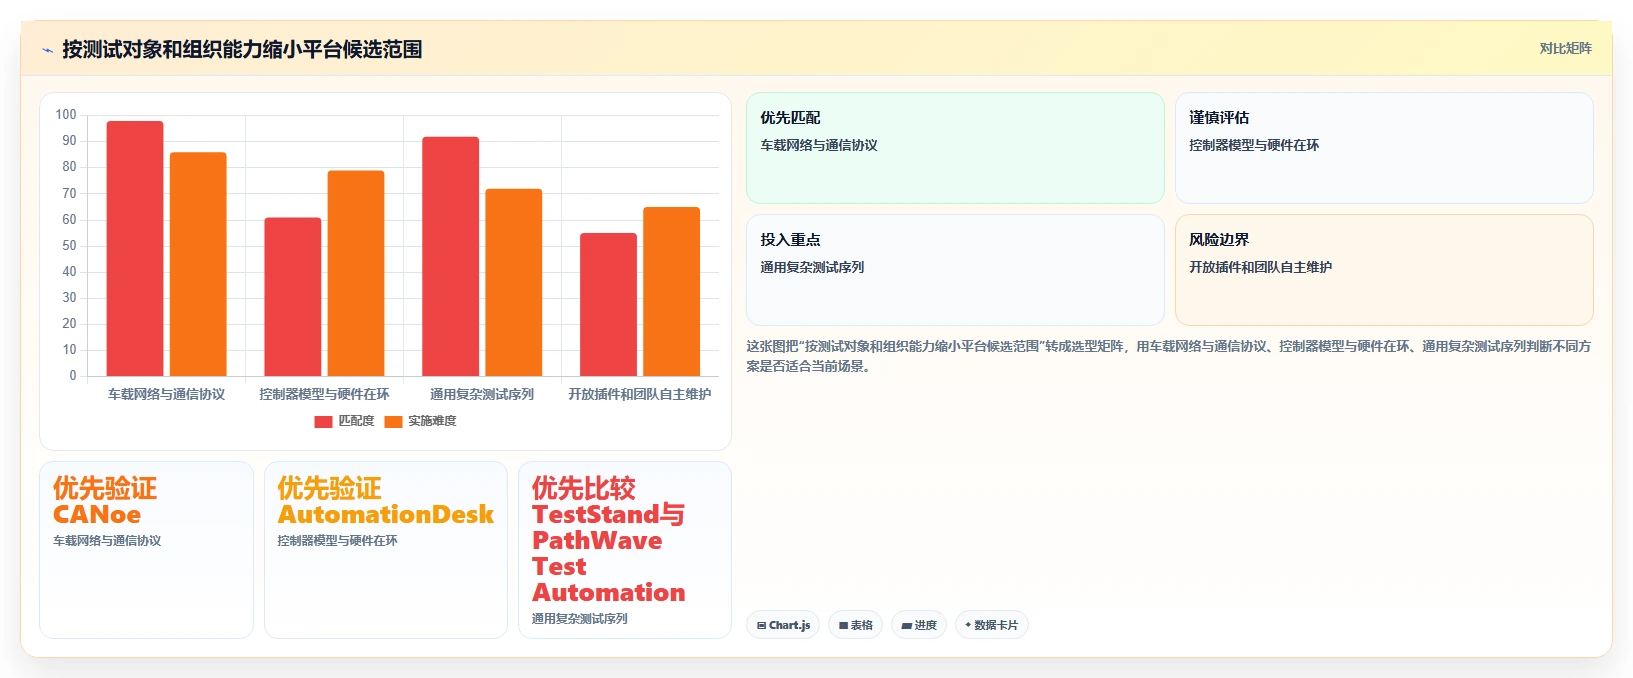Click the AutomationDesk card title

pos(385,501)
